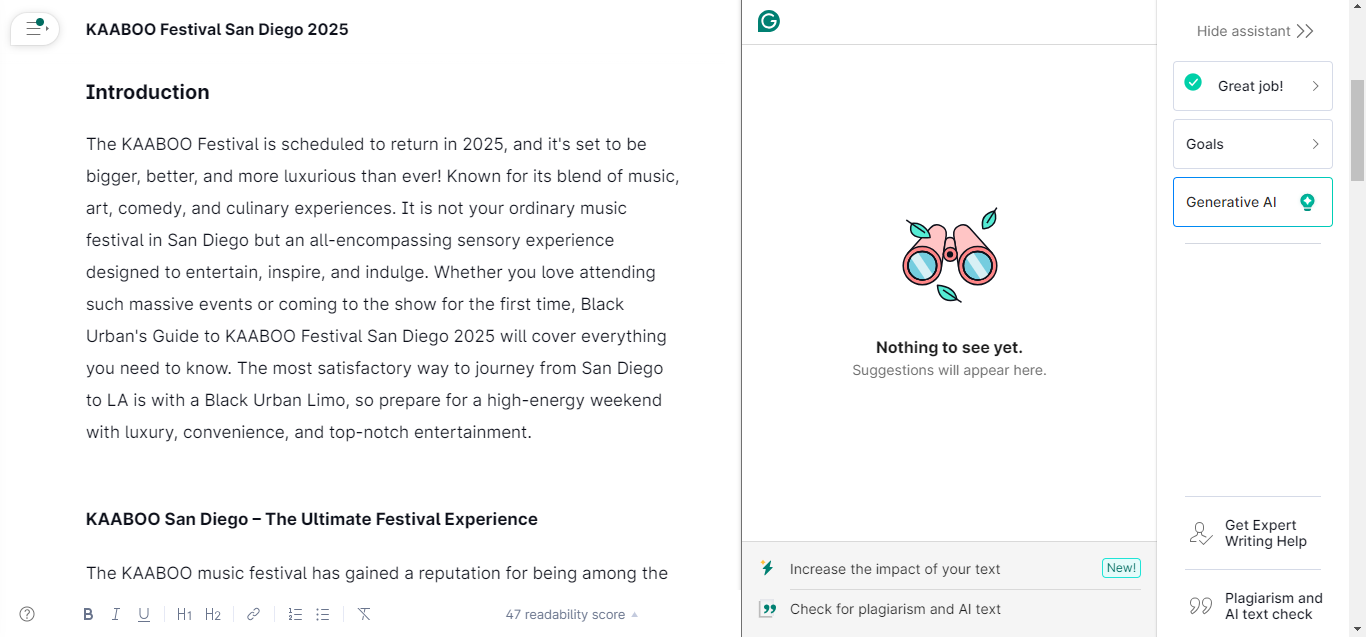The height and width of the screenshot is (637, 1366).
Task: Insert a link using the link icon
Action: click(x=254, y=614)
